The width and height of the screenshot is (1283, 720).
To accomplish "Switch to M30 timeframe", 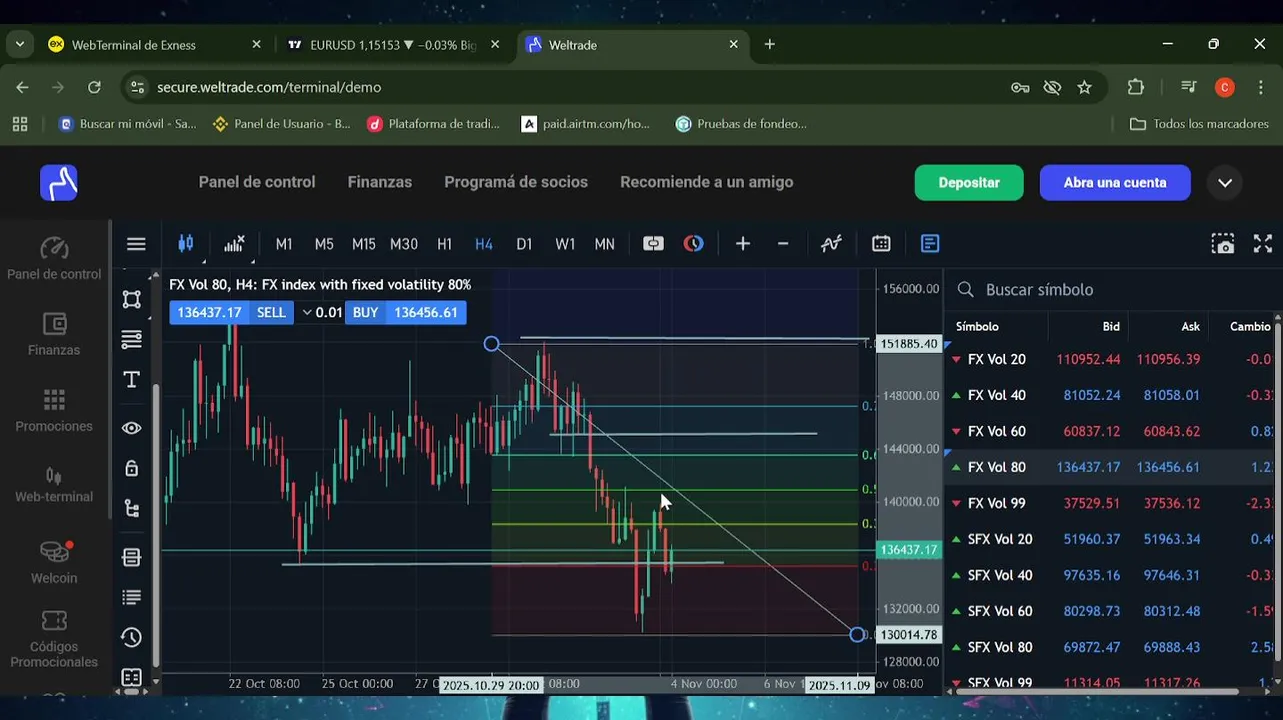I will pos(404,244).
